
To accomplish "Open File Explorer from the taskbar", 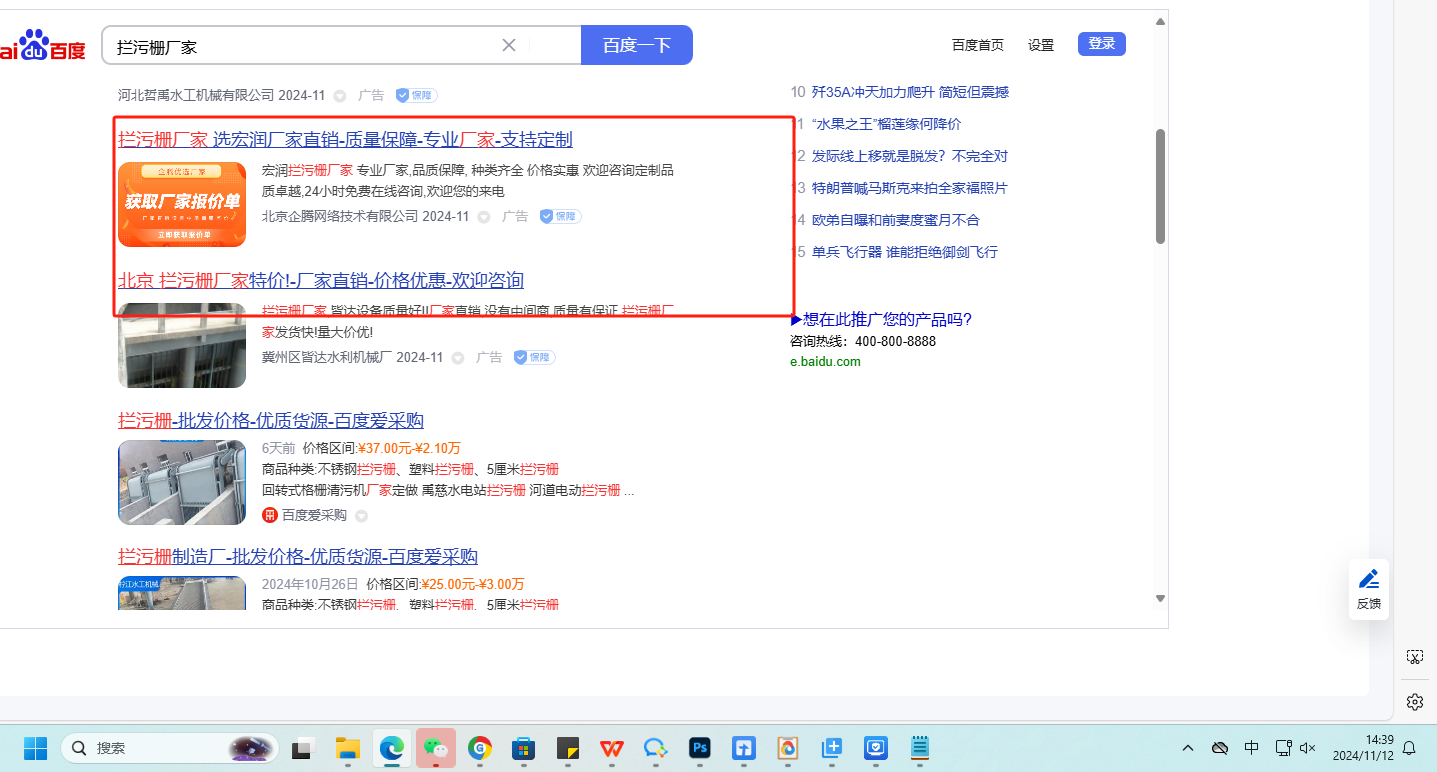I will point(347,748).
